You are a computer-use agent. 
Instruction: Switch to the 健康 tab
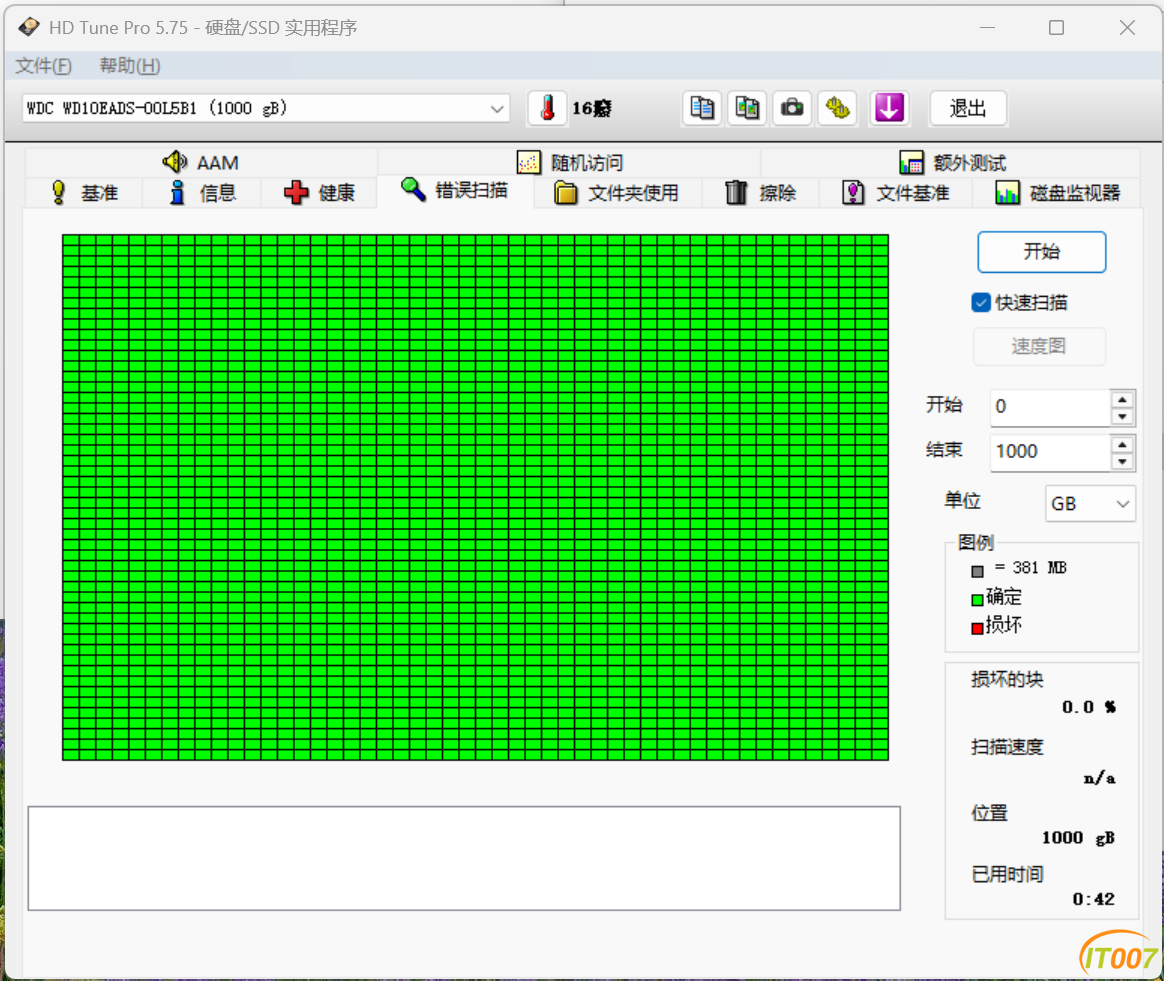click(320, 193)
